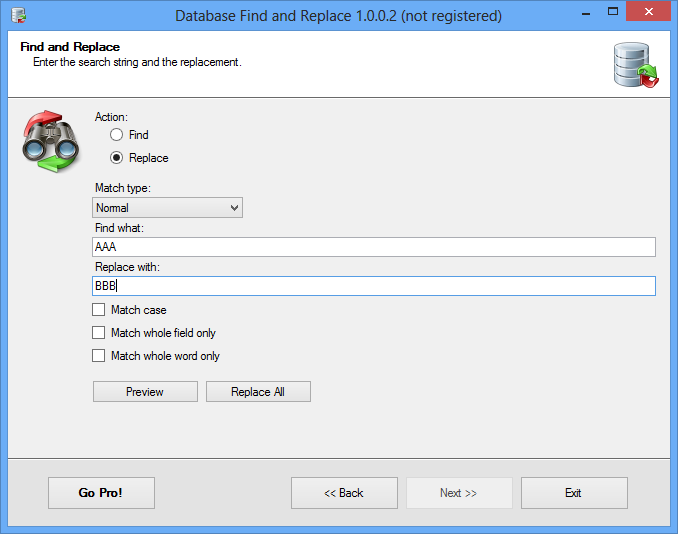This screenshot has width=678, height=534.
Task: Go to previous step with Back
Action: (344, 493)
